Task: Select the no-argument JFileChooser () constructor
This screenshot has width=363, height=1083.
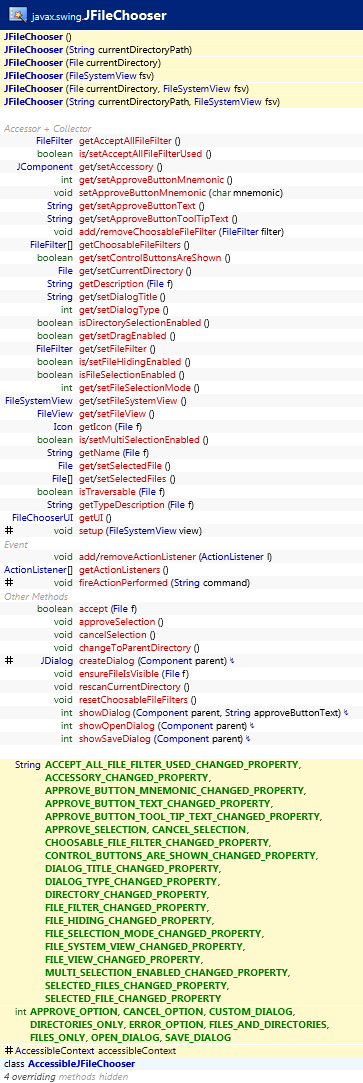Action: click(37, 37)
